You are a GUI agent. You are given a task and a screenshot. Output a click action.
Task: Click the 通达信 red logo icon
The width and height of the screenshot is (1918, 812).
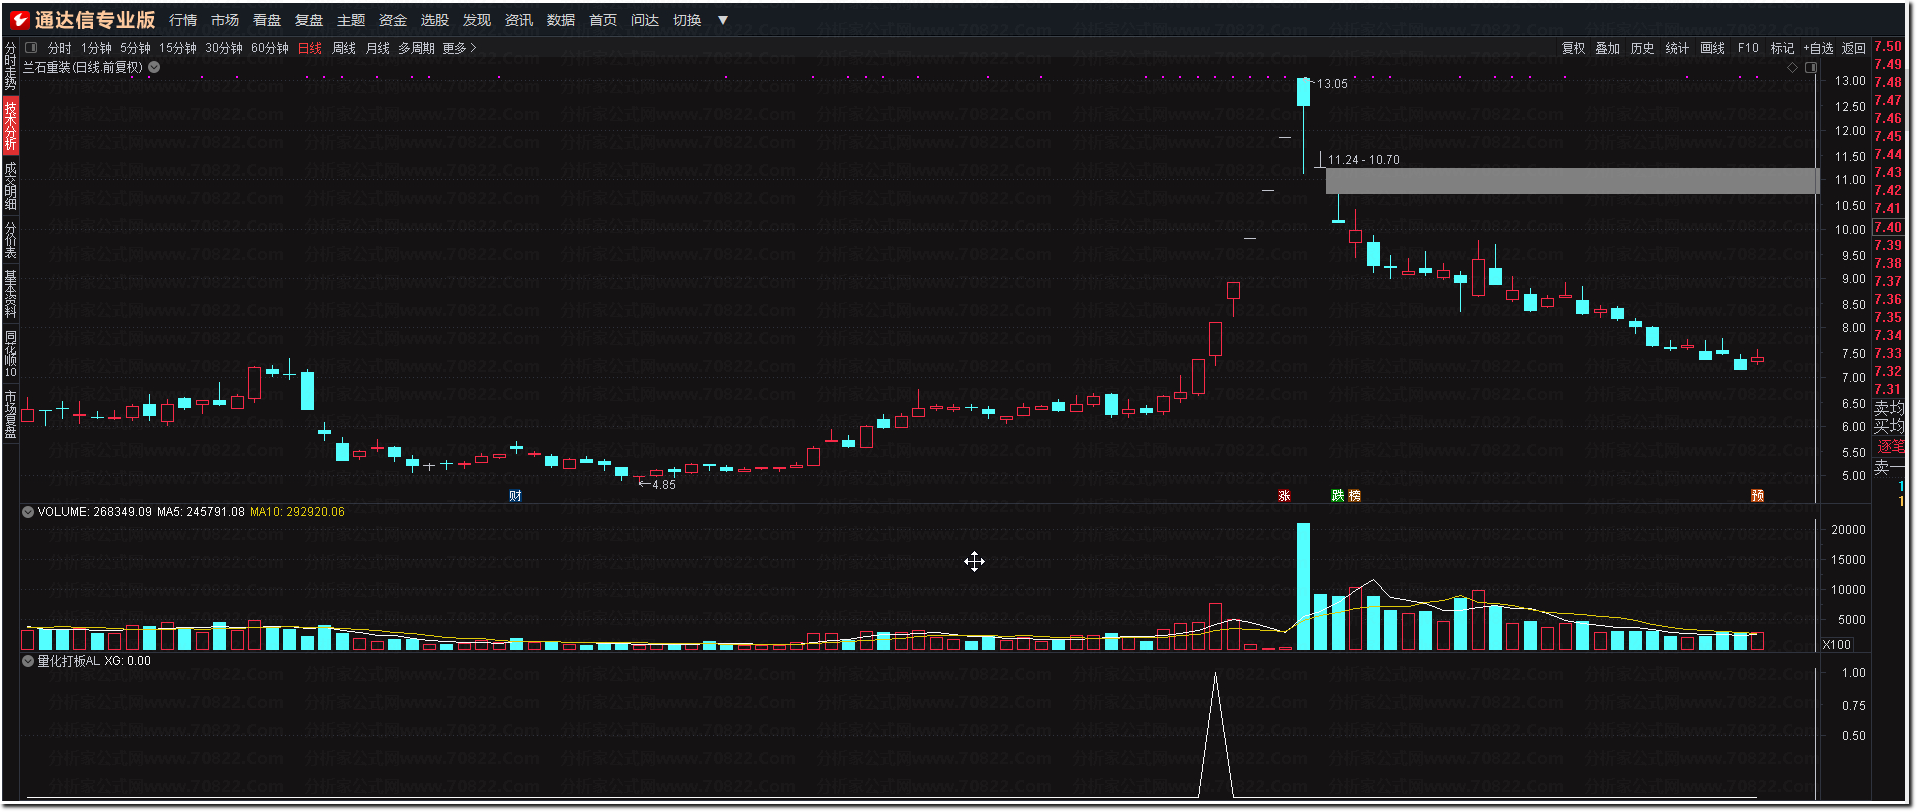pyautogui.click(x=19, y=19)
